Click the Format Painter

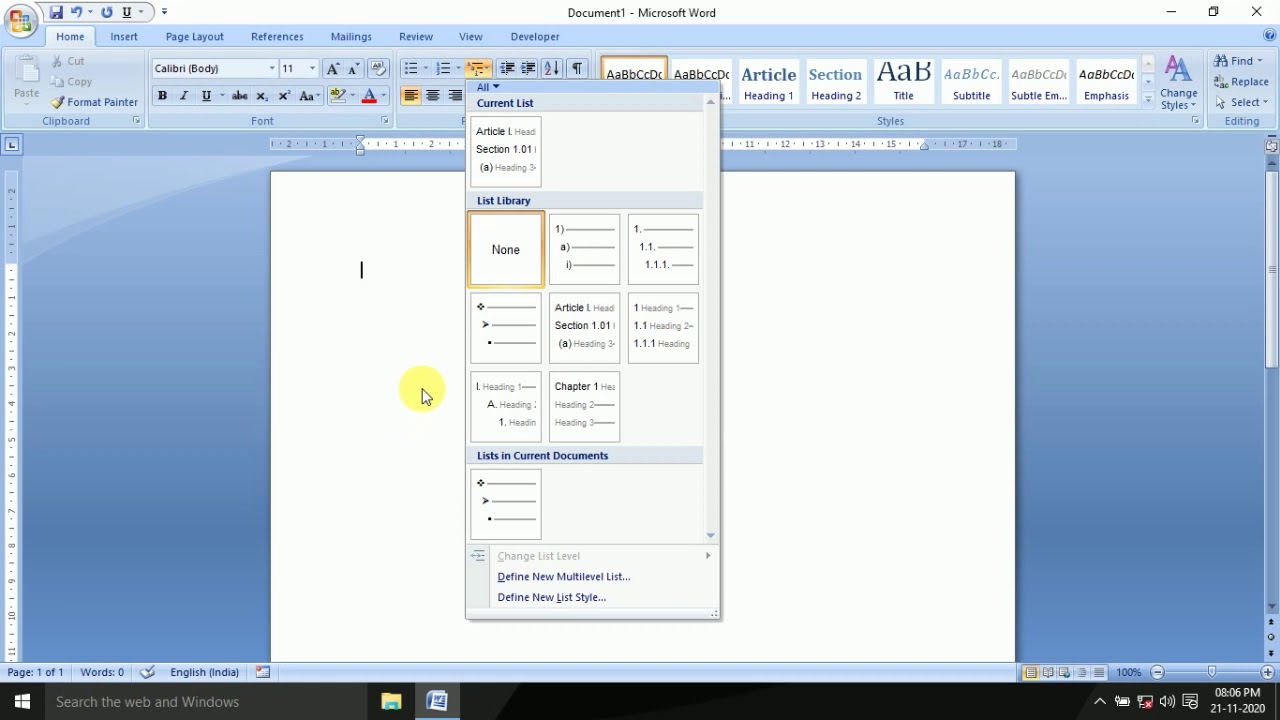click(x=95, y=102)
